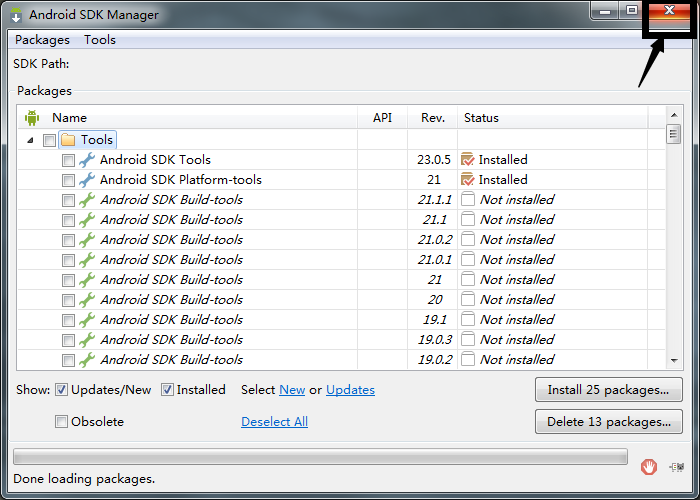The image size is (700, 500).
Task: Click the Status column header
Action: click(x=481, y=118)
